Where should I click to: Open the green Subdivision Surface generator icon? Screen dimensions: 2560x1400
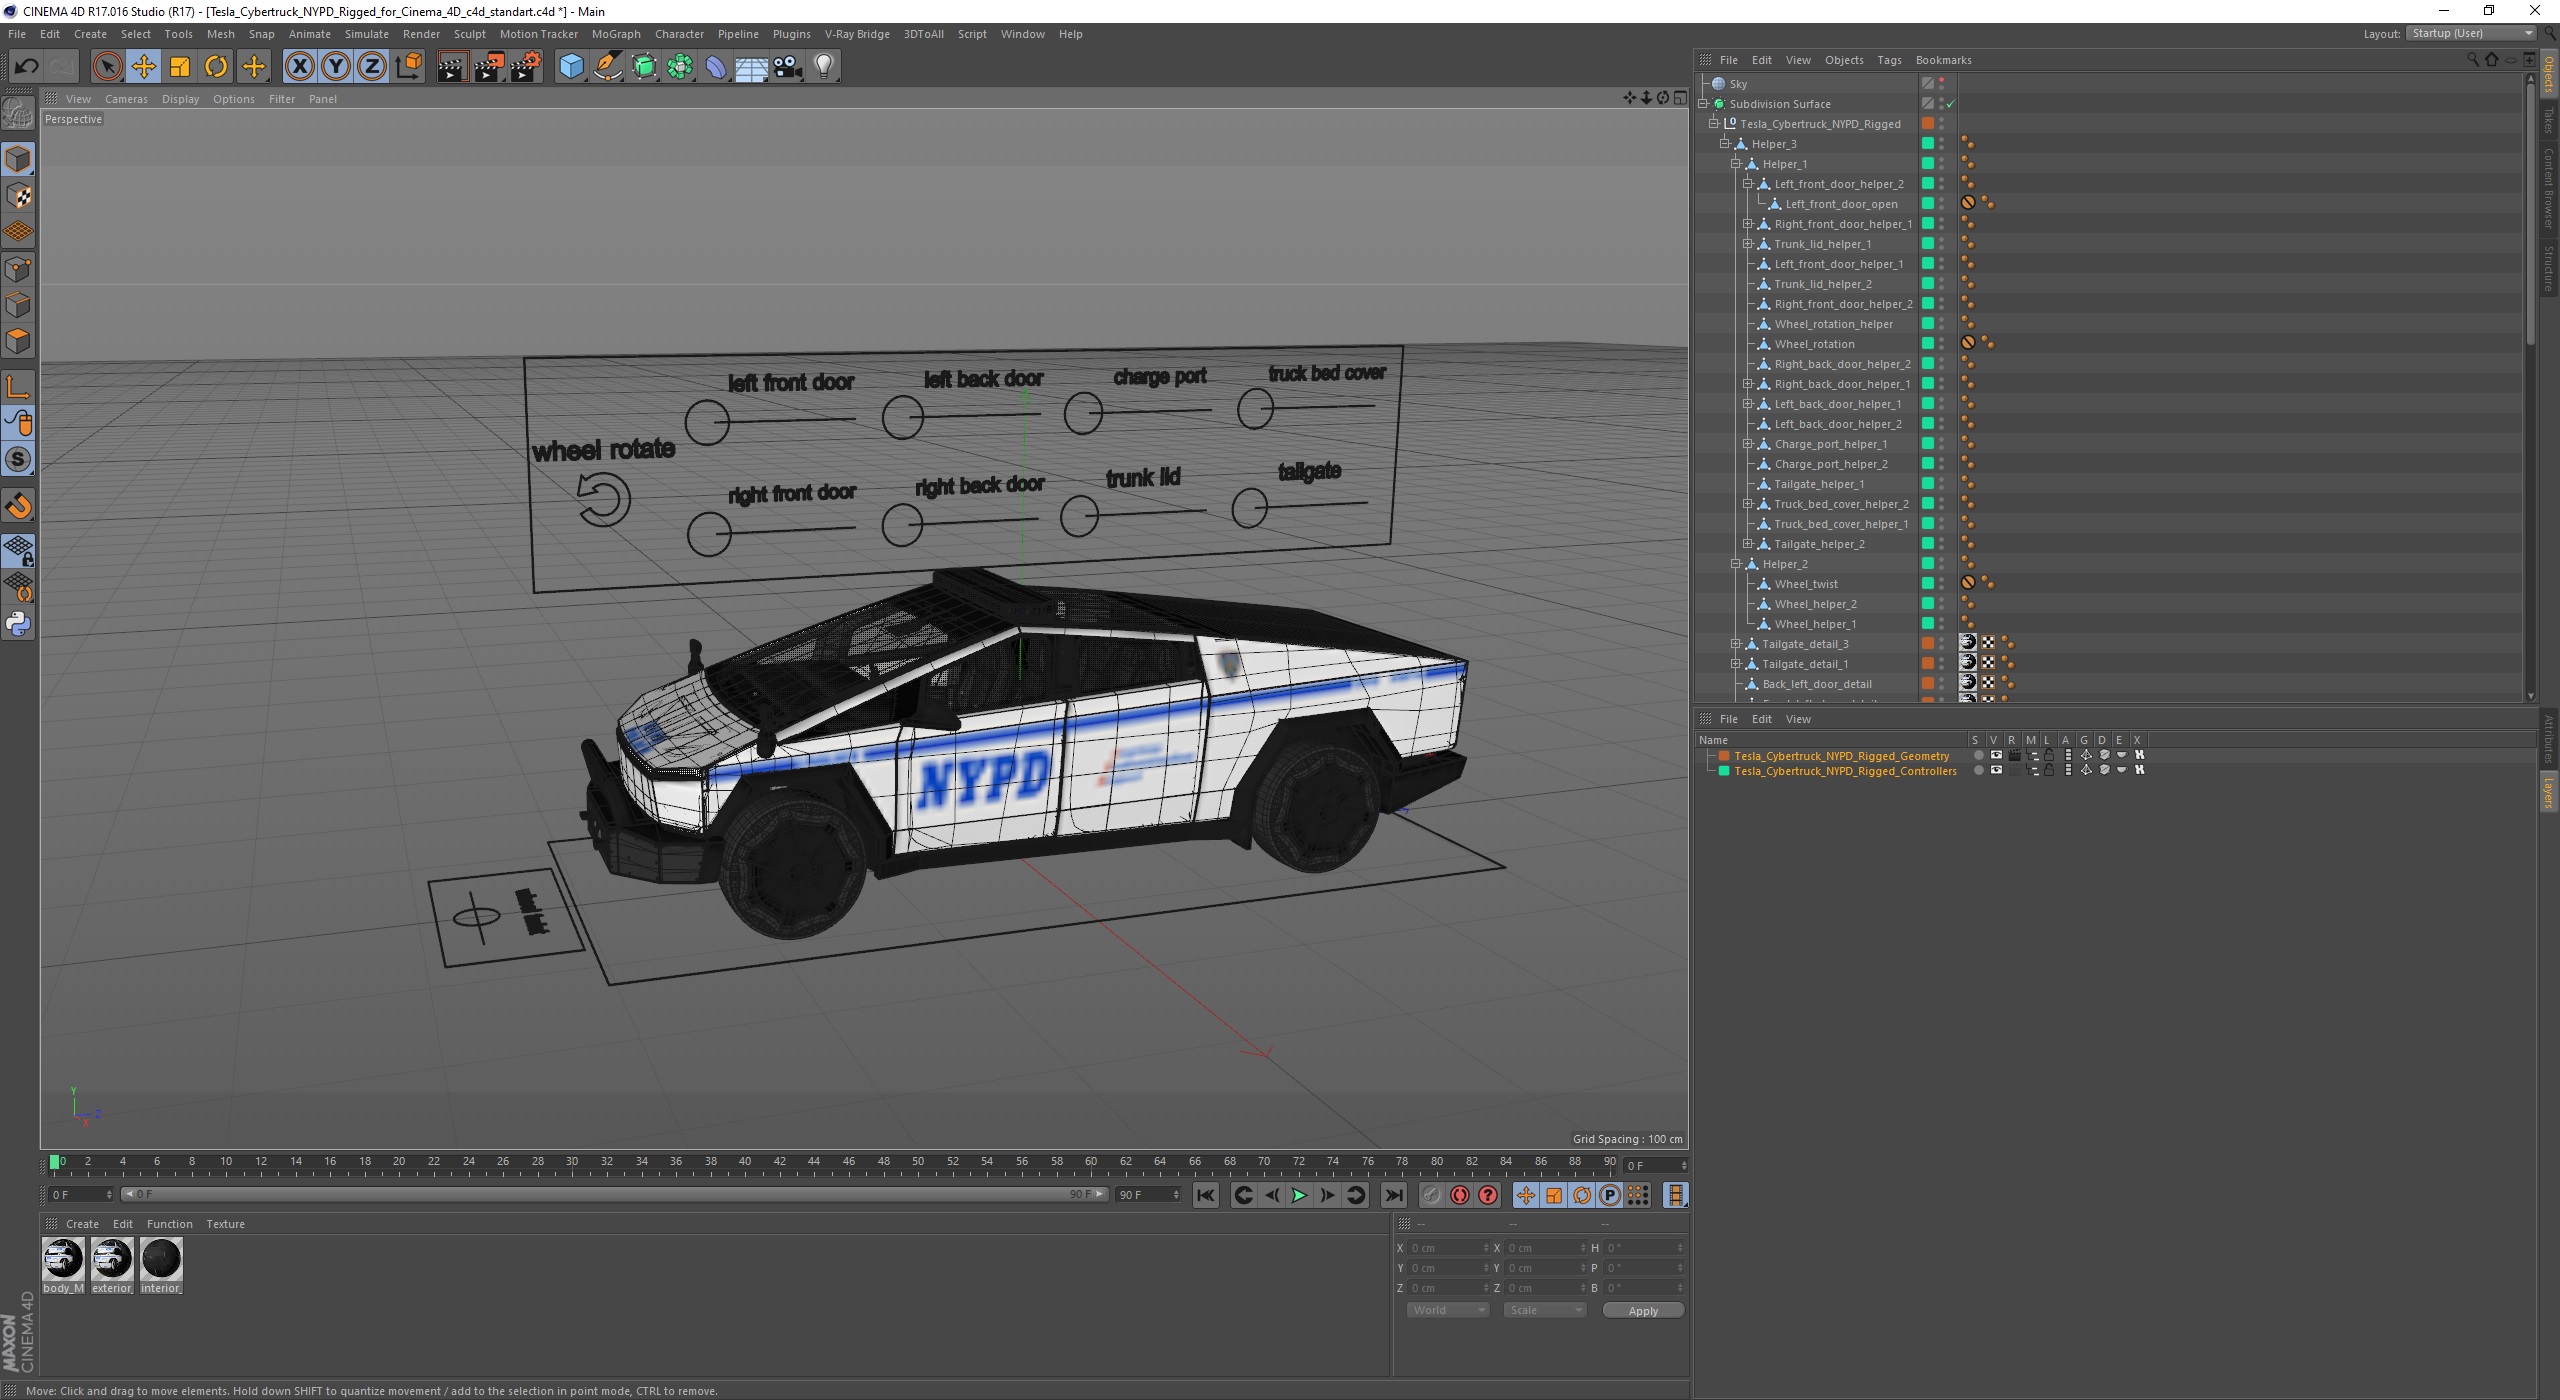click(644, 67)
